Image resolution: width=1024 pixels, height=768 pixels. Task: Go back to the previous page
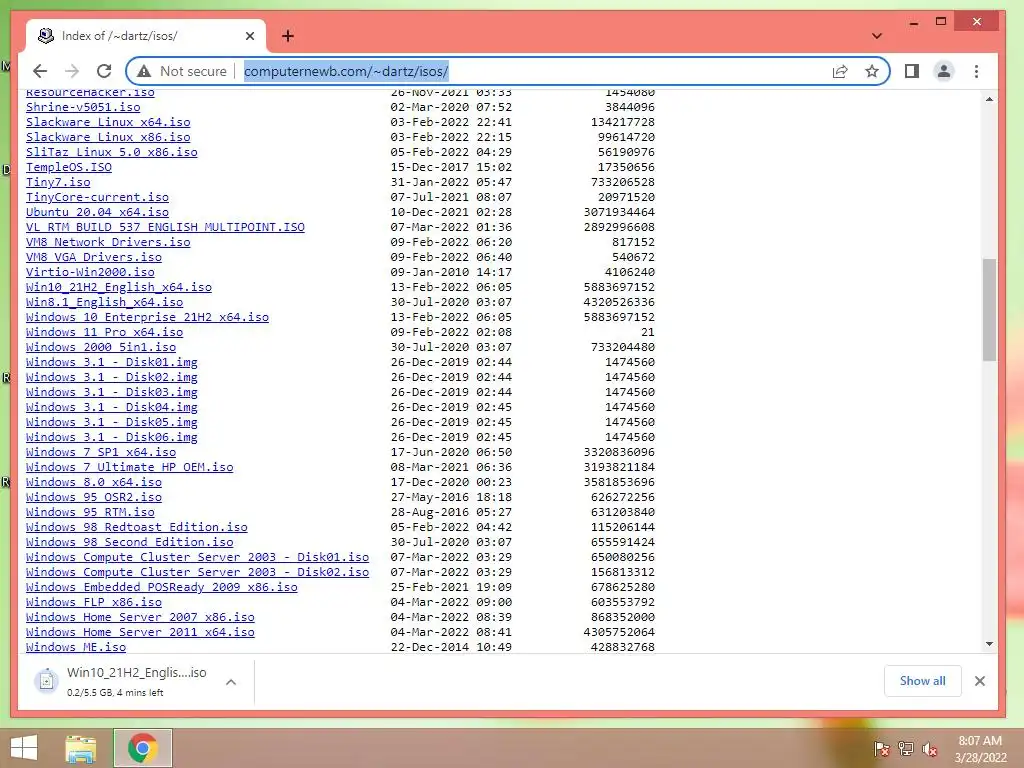coord(40,71)
